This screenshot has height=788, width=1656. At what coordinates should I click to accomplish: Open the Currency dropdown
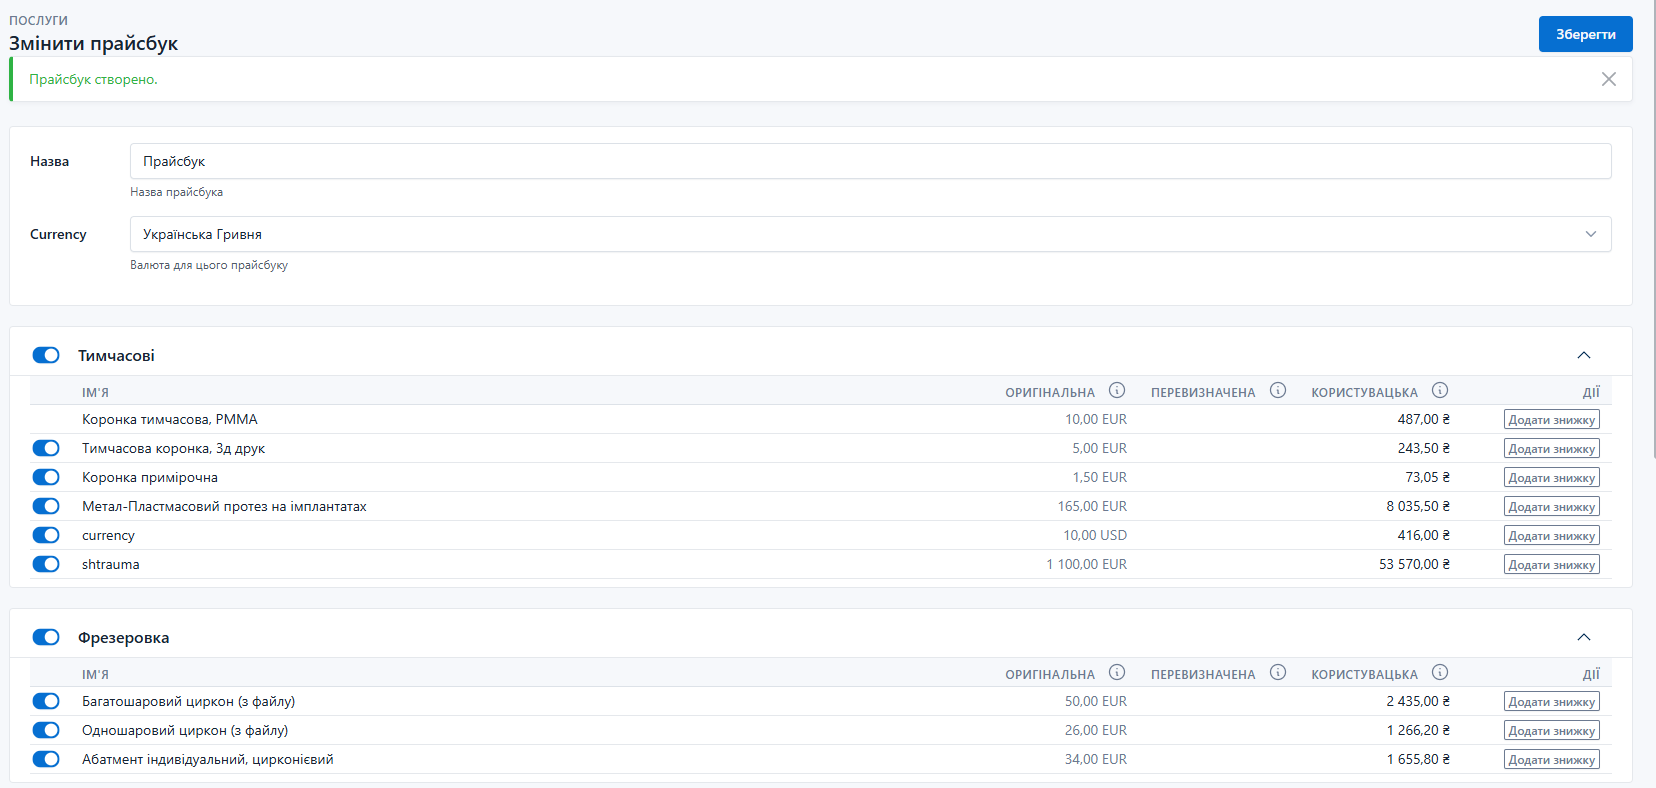[x=870, y=234]
